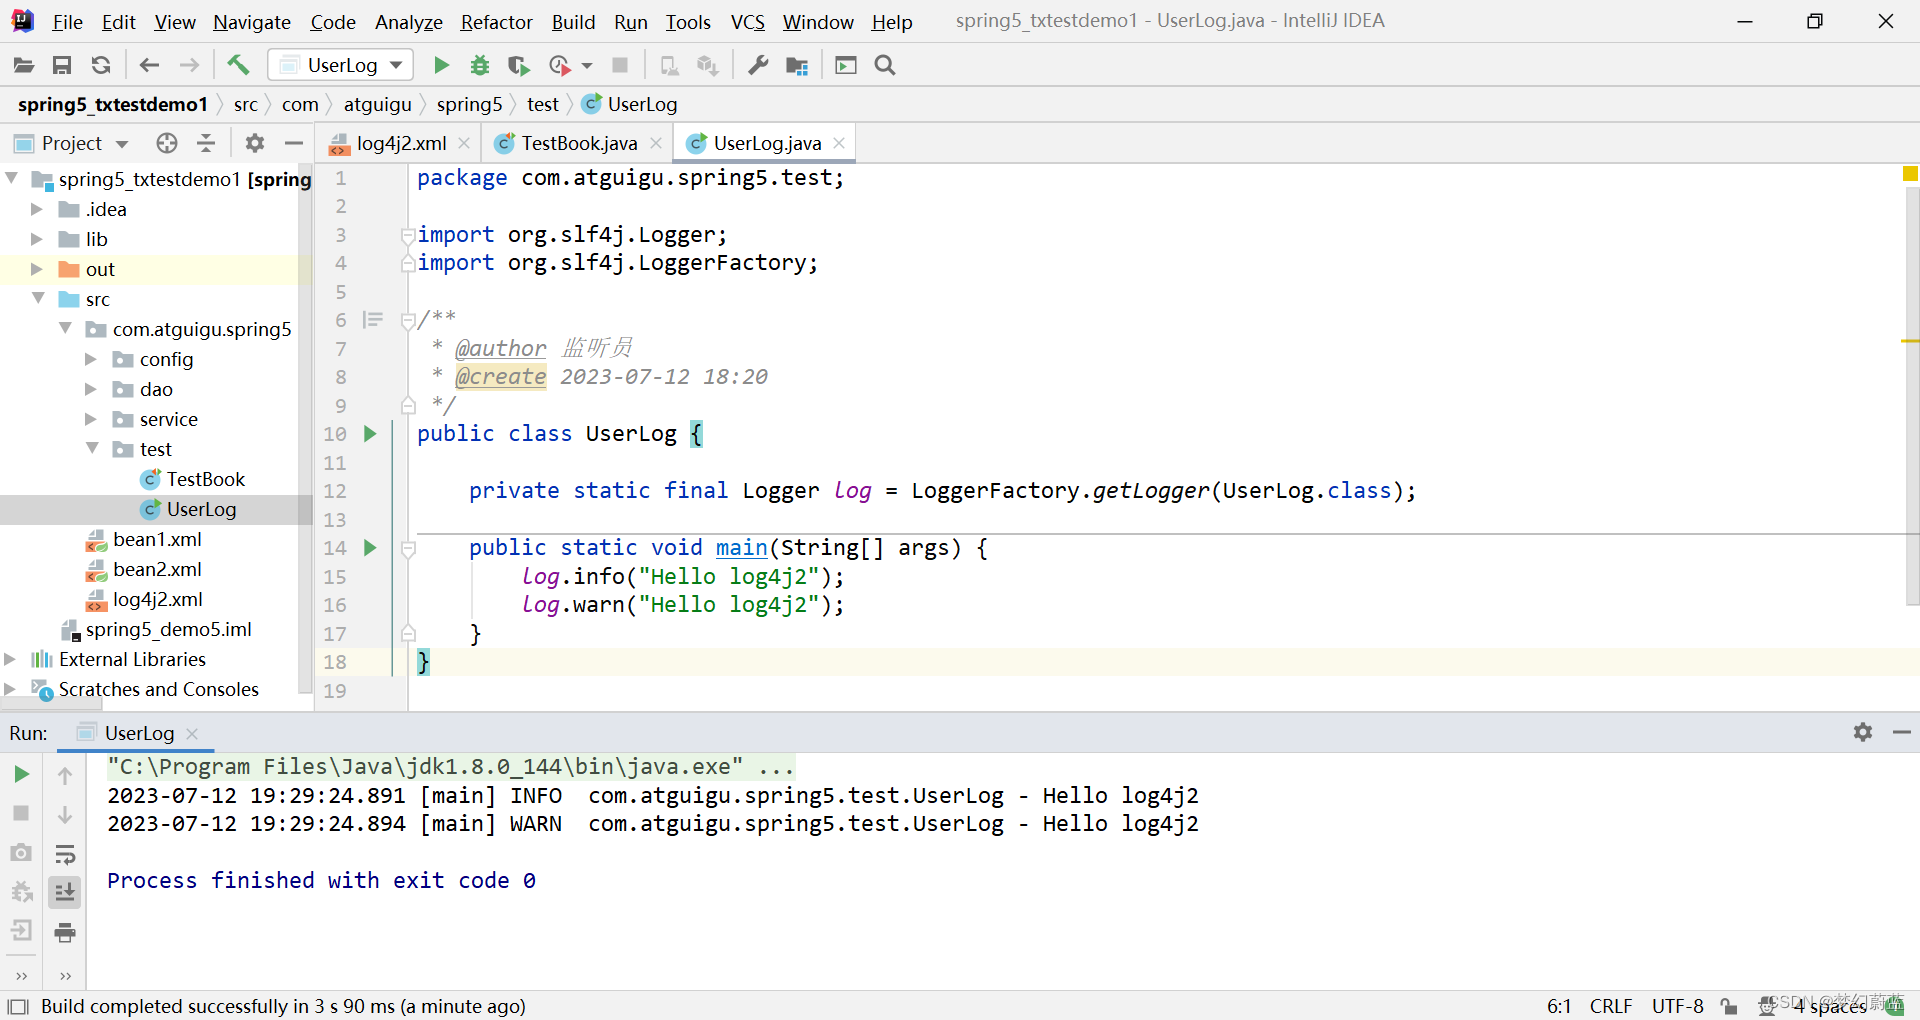The height and width of the screenshot is (1020, 1920).
Task: Close the UserLog run tab
Action: point(192,733)
